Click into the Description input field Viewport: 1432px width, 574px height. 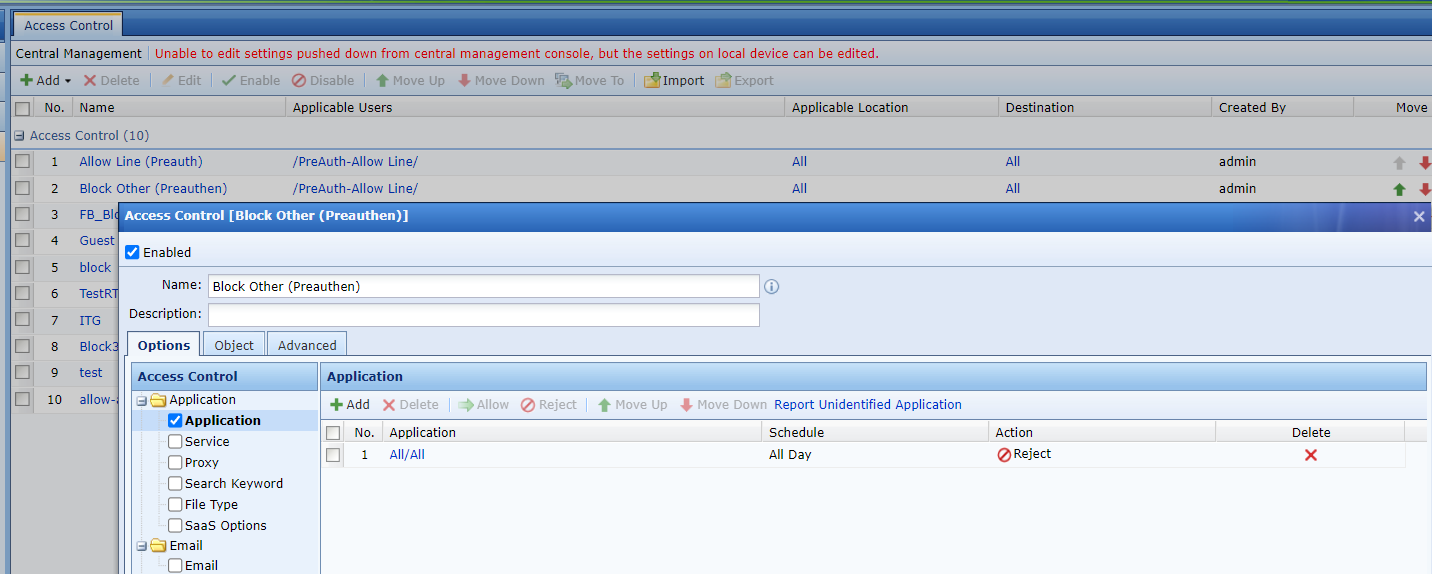pos(484,314)
